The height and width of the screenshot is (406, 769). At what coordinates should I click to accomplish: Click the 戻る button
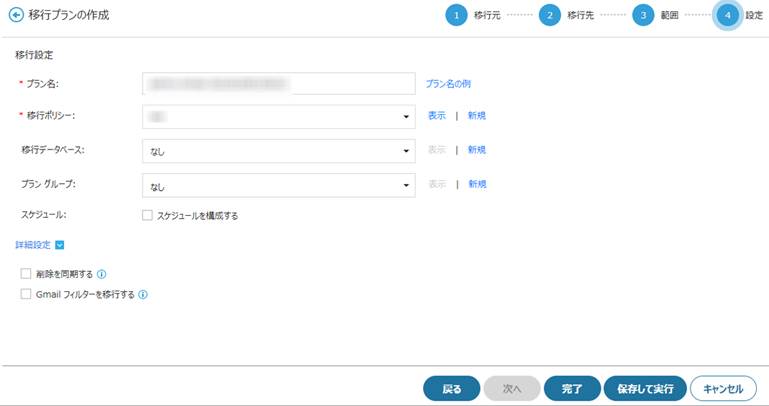451,389
